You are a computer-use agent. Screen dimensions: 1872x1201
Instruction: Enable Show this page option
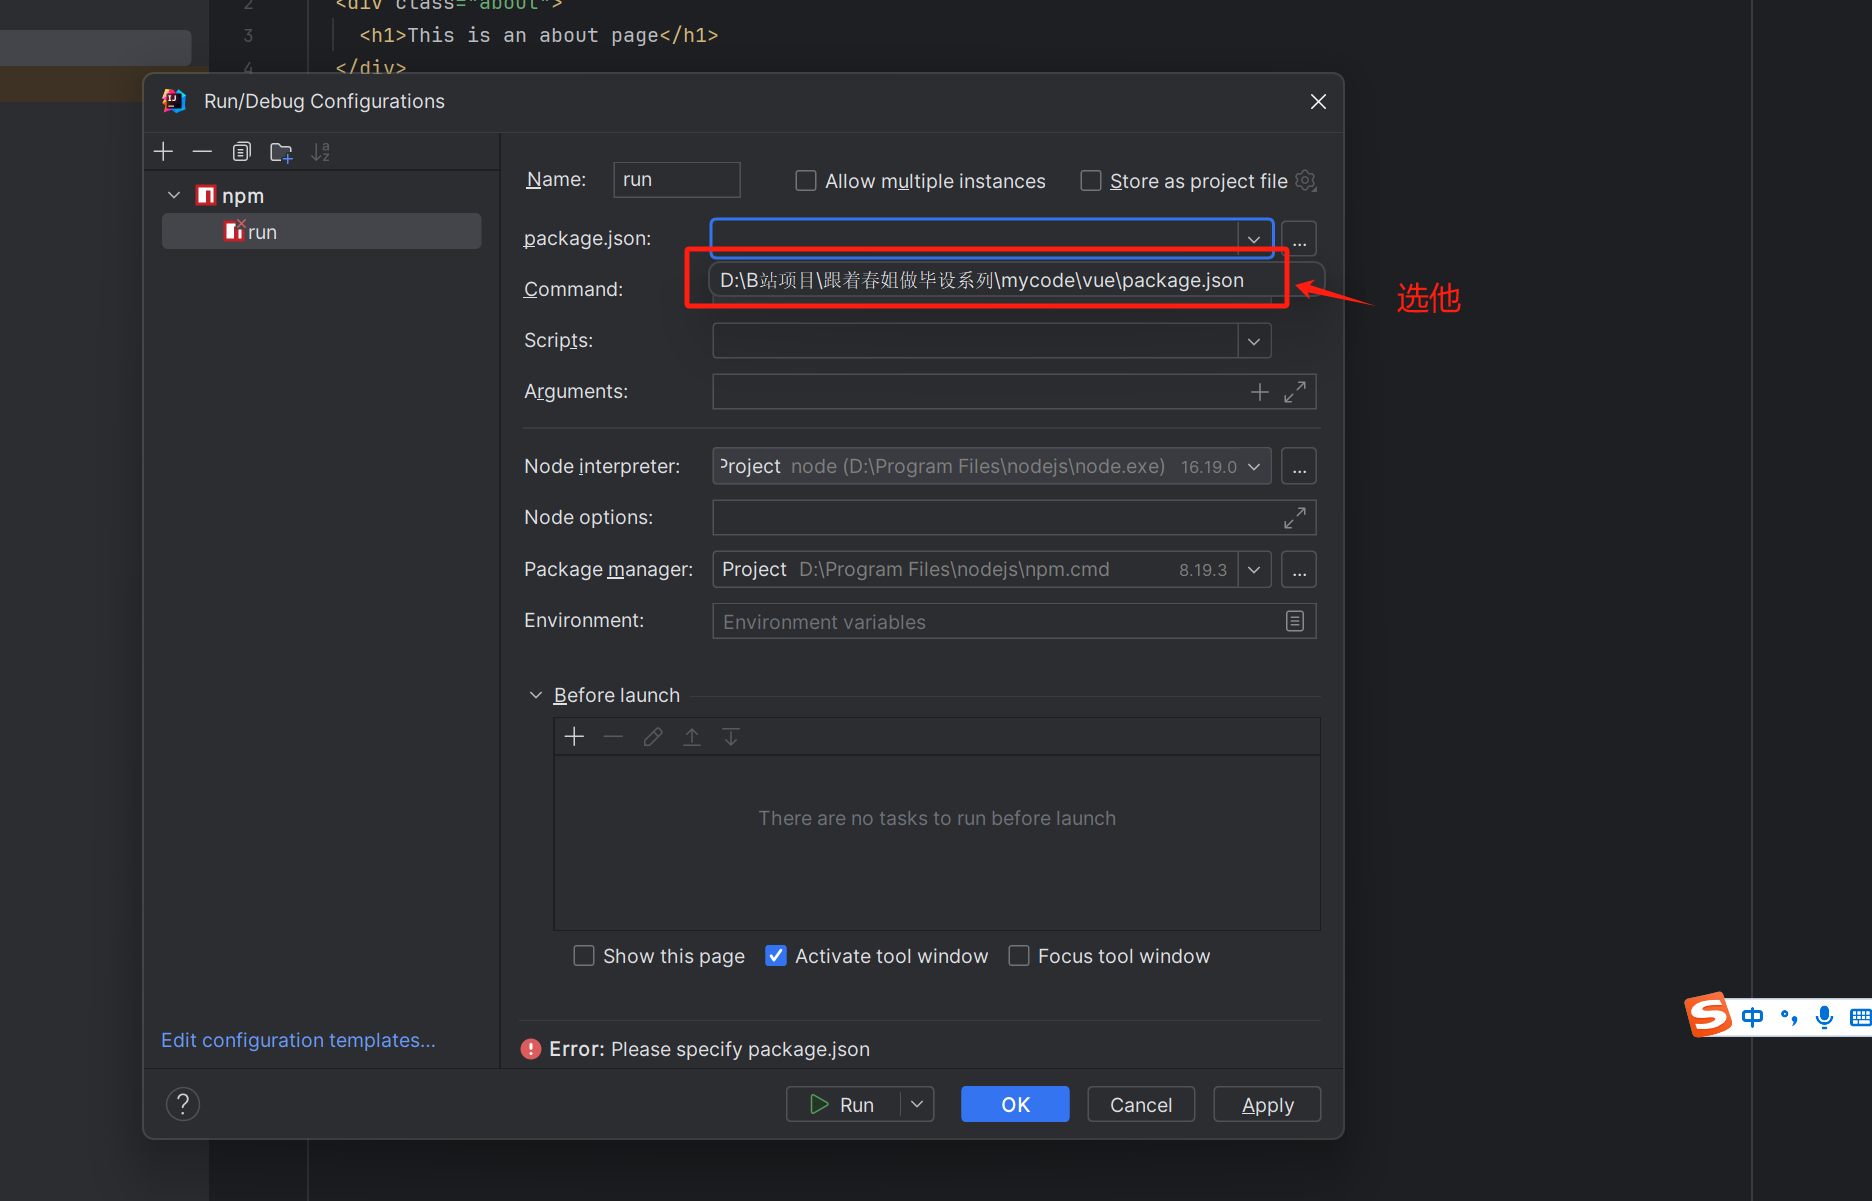coord(584,956)
